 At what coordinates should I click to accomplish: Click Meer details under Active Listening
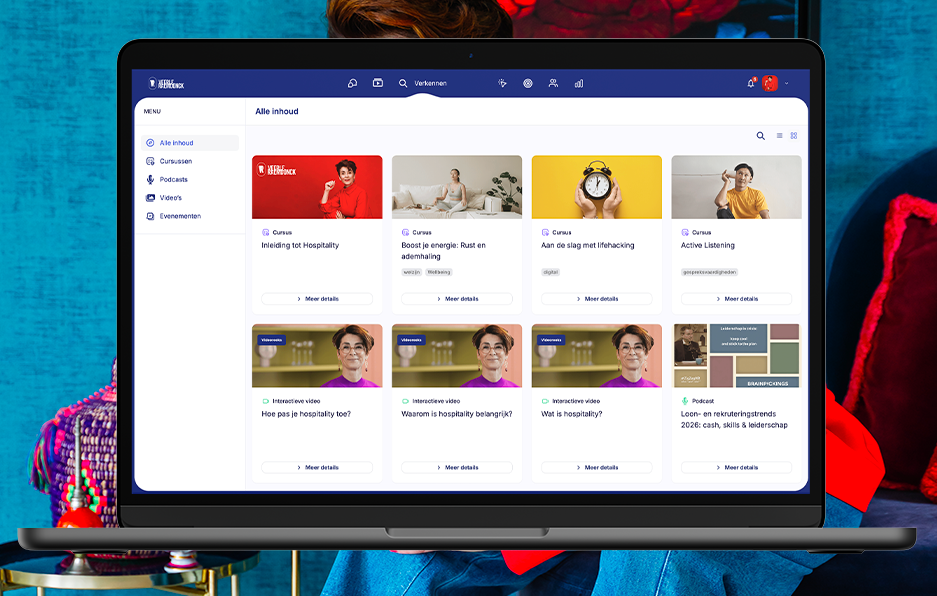tap(736, 299)
